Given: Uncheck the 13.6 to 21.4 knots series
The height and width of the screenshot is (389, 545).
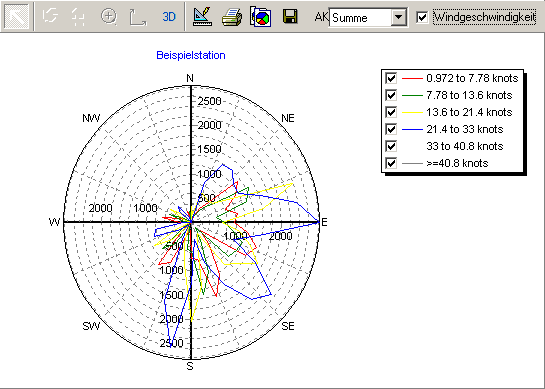Looking at the screenshot, I should click(x=391, y=112).
